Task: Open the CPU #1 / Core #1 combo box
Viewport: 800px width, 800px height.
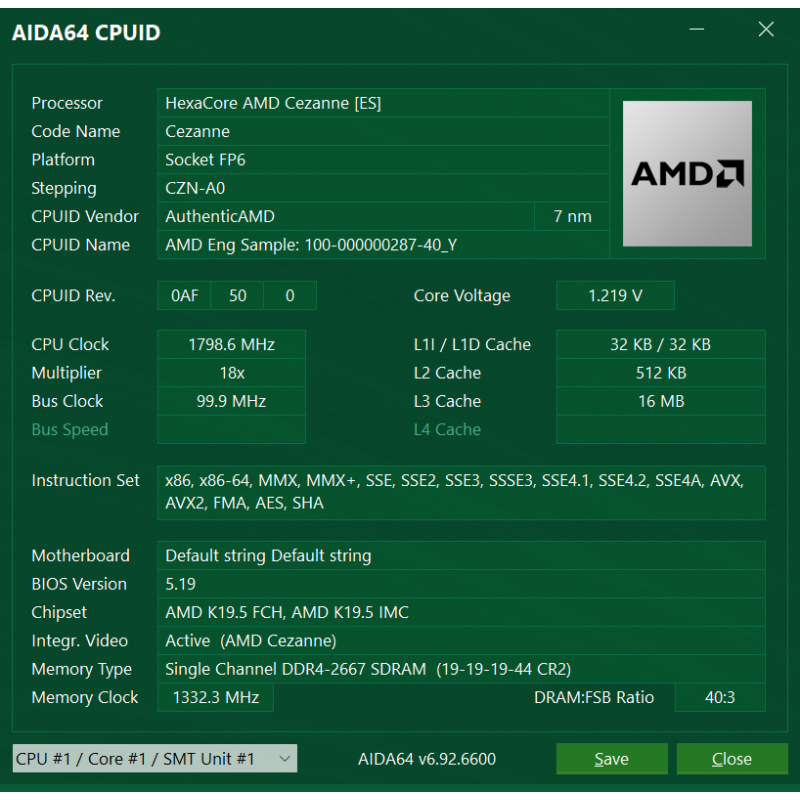Action: [x=155, y=759]
